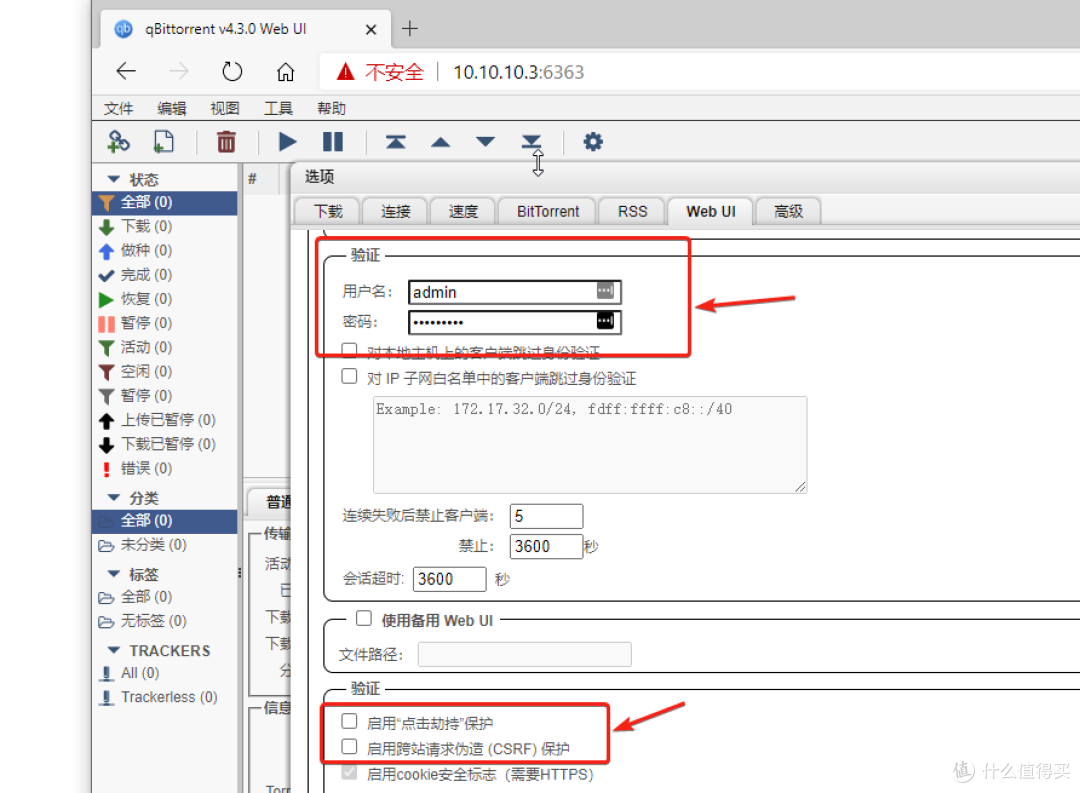Switch to the 连接 options tab
The width and height of the screenshot is (1080, 793).
(395, 212)
